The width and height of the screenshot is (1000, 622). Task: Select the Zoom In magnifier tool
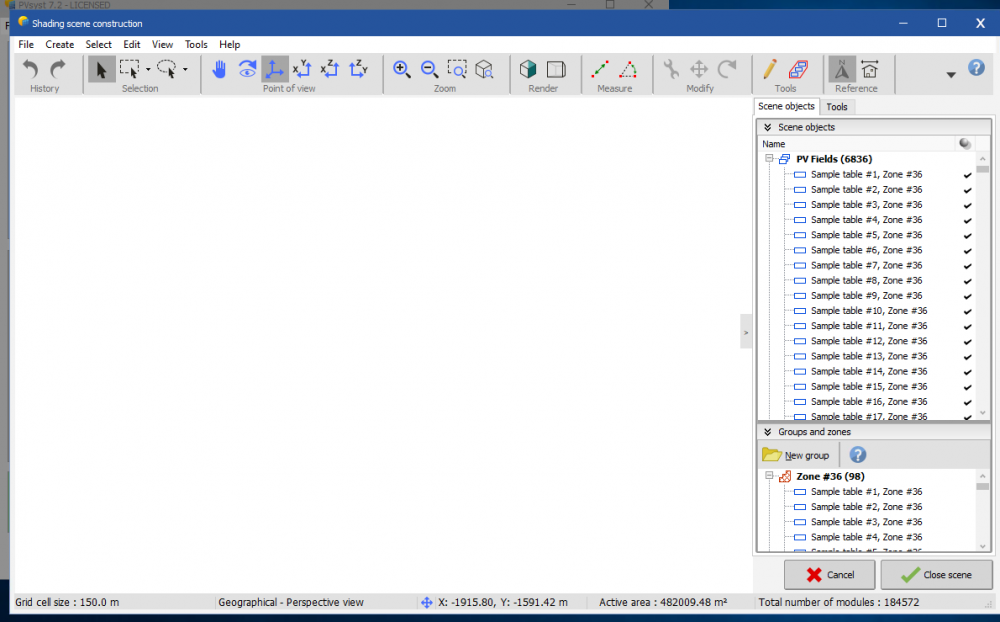click(x=402, y=69)
